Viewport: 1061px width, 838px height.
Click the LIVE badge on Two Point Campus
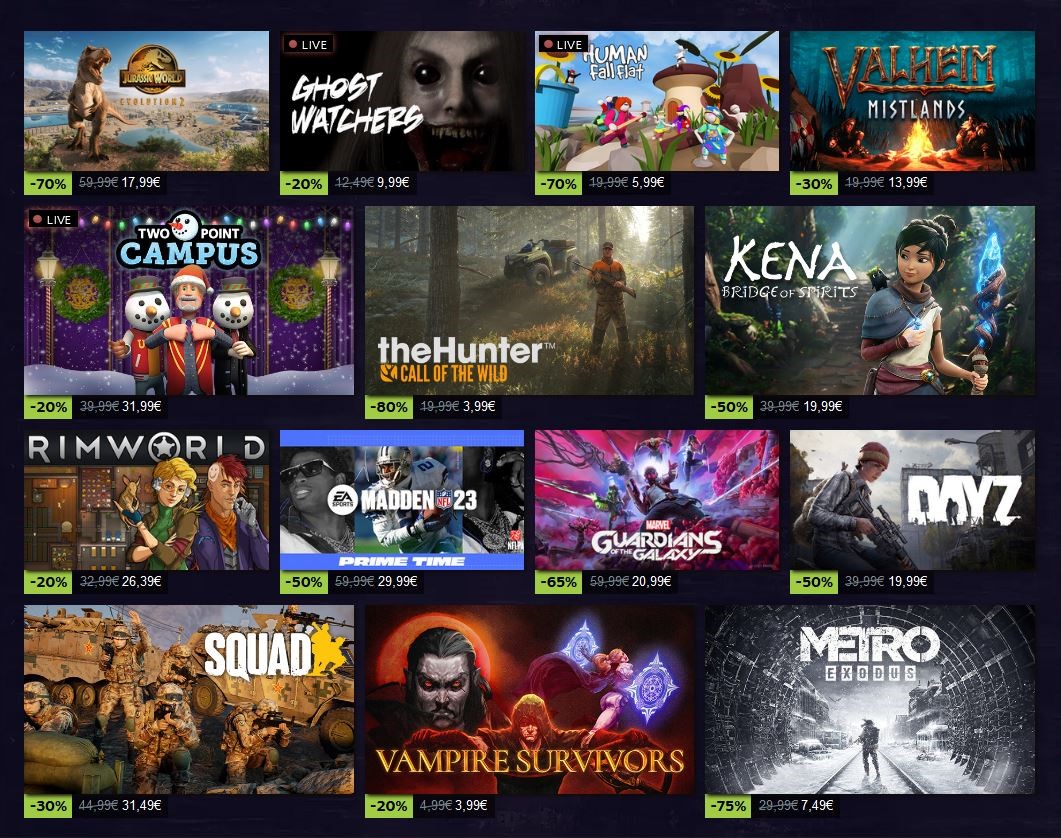(x=53, y=219)
